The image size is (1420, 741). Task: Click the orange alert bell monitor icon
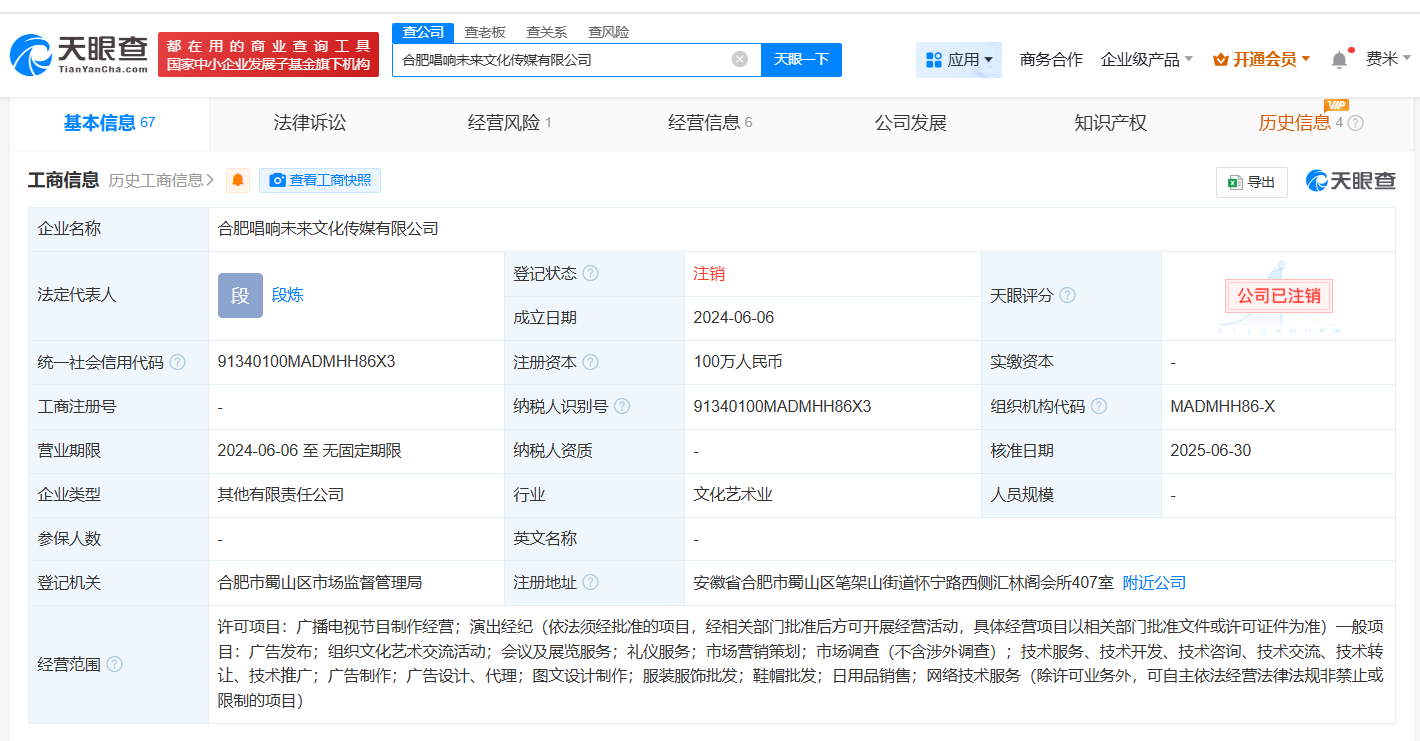(x=238, y=181)
